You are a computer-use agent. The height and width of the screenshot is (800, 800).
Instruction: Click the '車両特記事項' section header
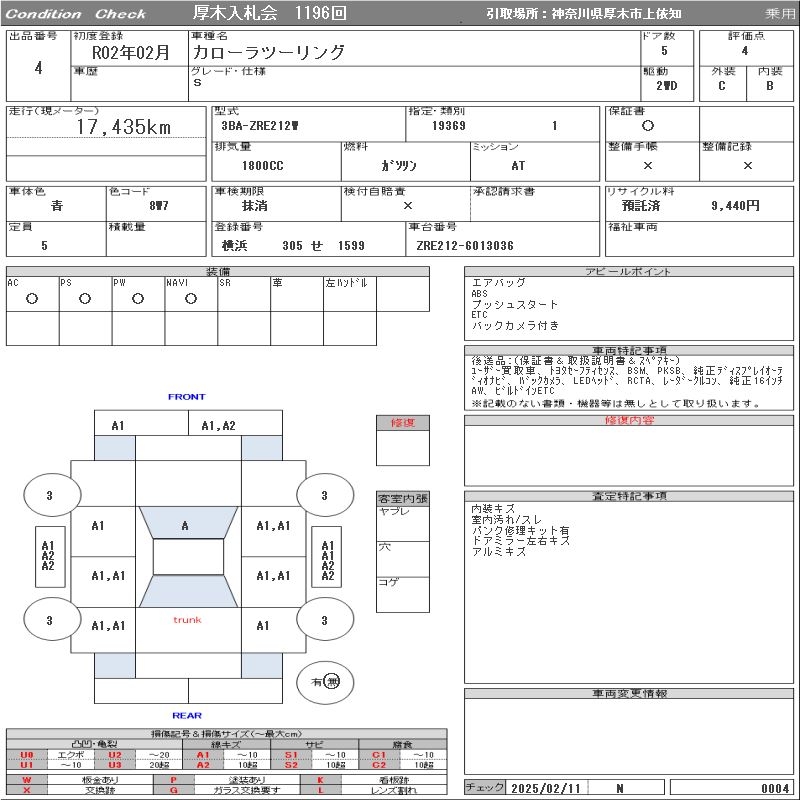[x=629, y=350]
